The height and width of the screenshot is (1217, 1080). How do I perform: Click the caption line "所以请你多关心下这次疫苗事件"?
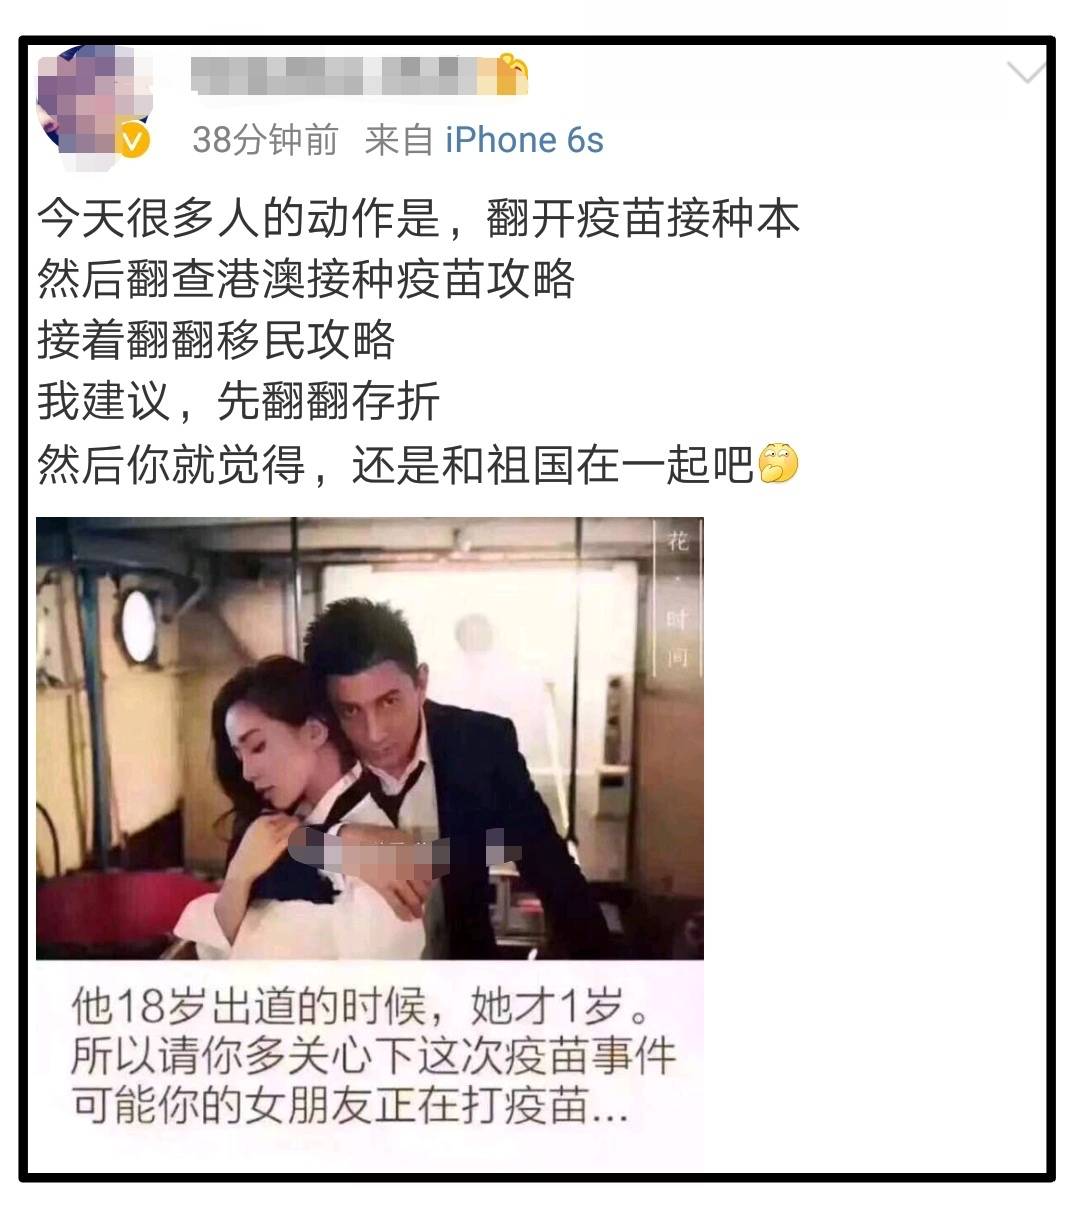[x=372, y=1056]
